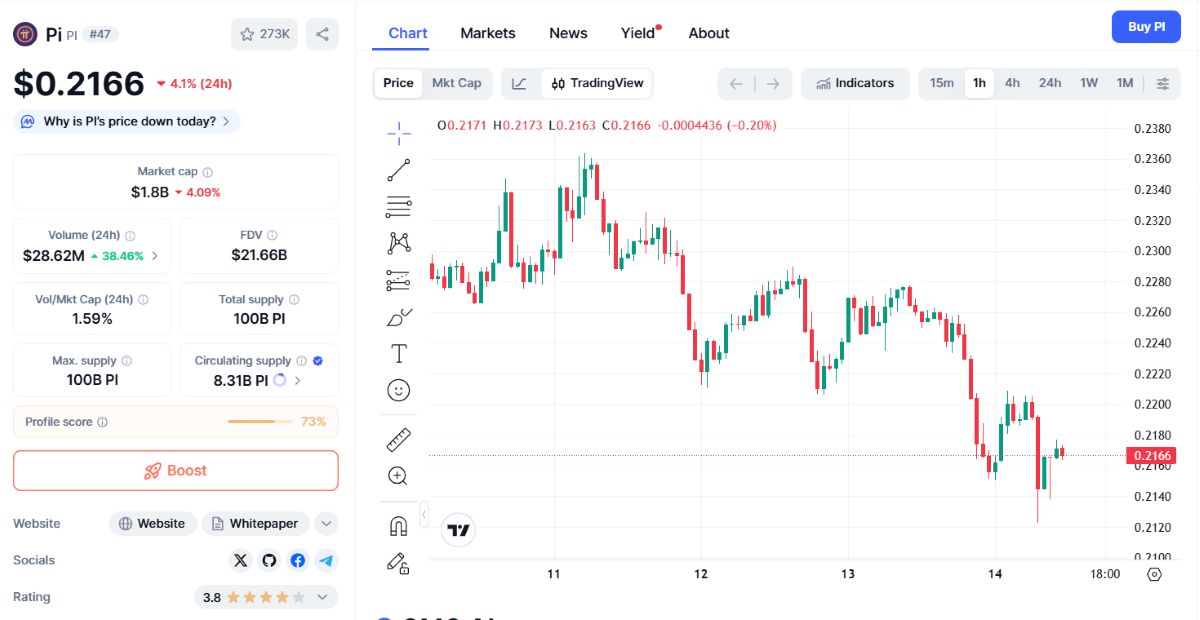Image resolution: width=1200 pixels, height=620 pixels.
Task: Select the Text annotation tool
Action: (398, 353)
